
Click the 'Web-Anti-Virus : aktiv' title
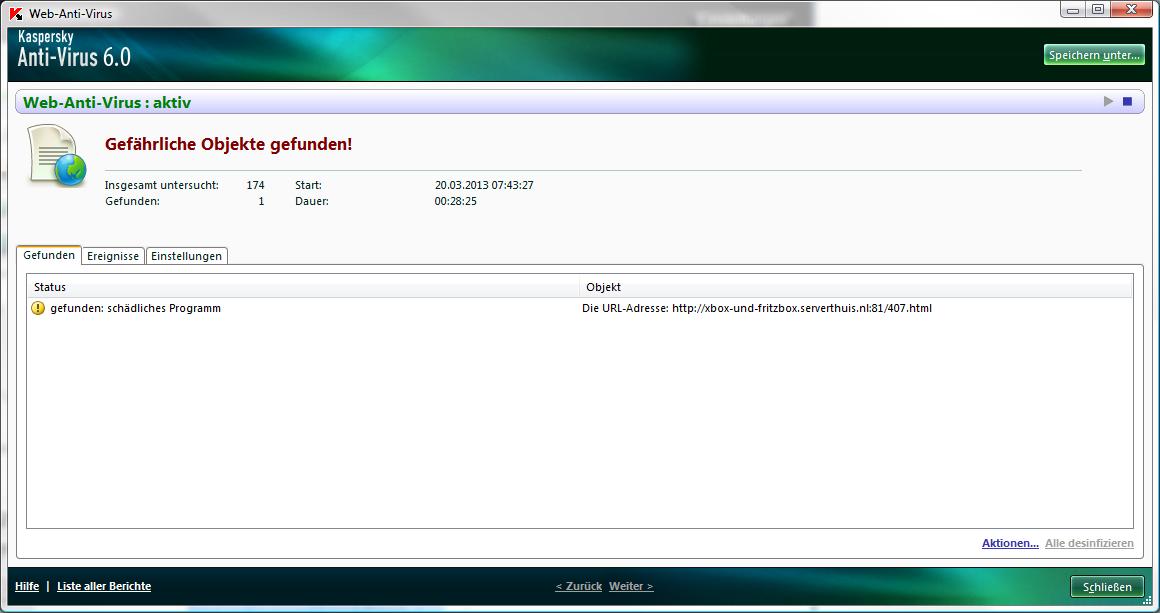(107, 102)
